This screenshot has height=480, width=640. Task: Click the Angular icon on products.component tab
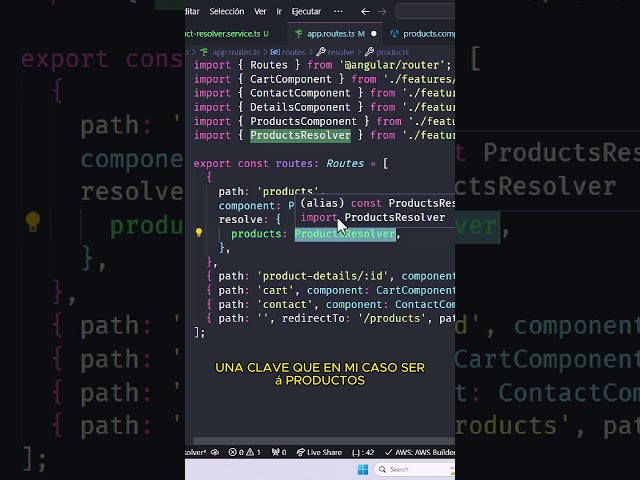pyautogui.click(x=394, y=34)
